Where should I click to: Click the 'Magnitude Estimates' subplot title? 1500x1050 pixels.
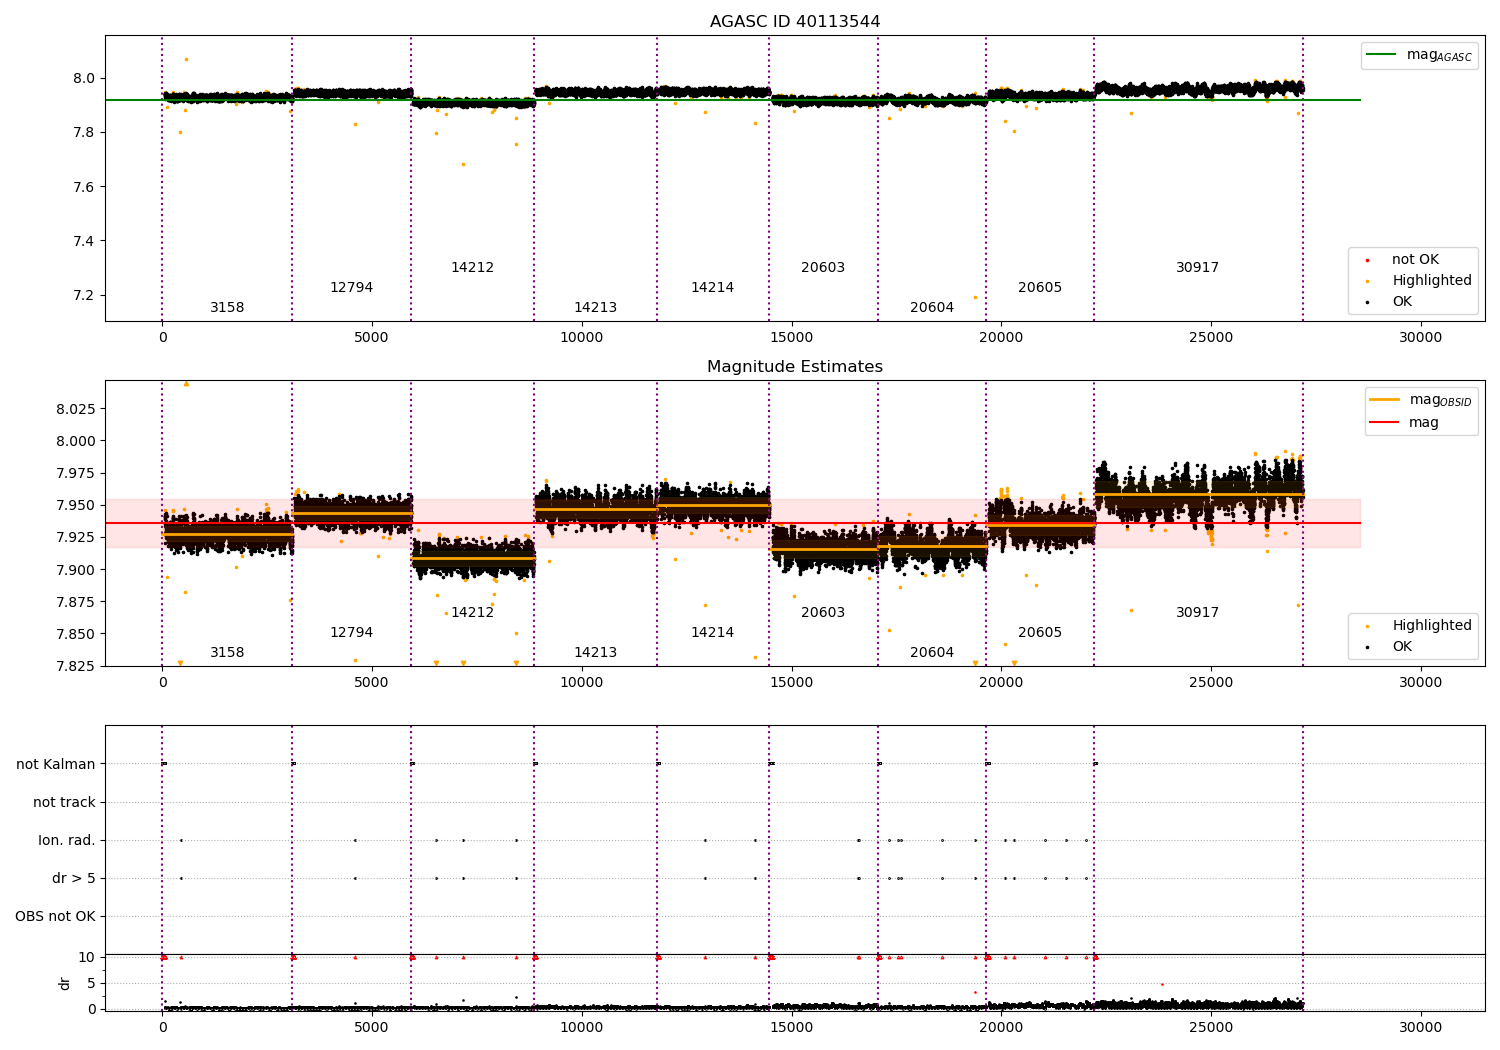click(795, 367)
